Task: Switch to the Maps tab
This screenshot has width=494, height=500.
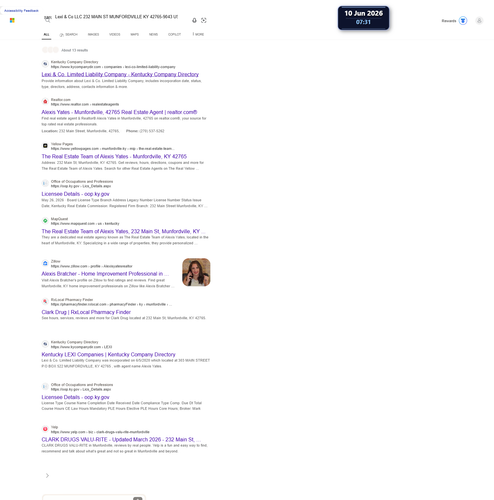Action: (134, 34)
